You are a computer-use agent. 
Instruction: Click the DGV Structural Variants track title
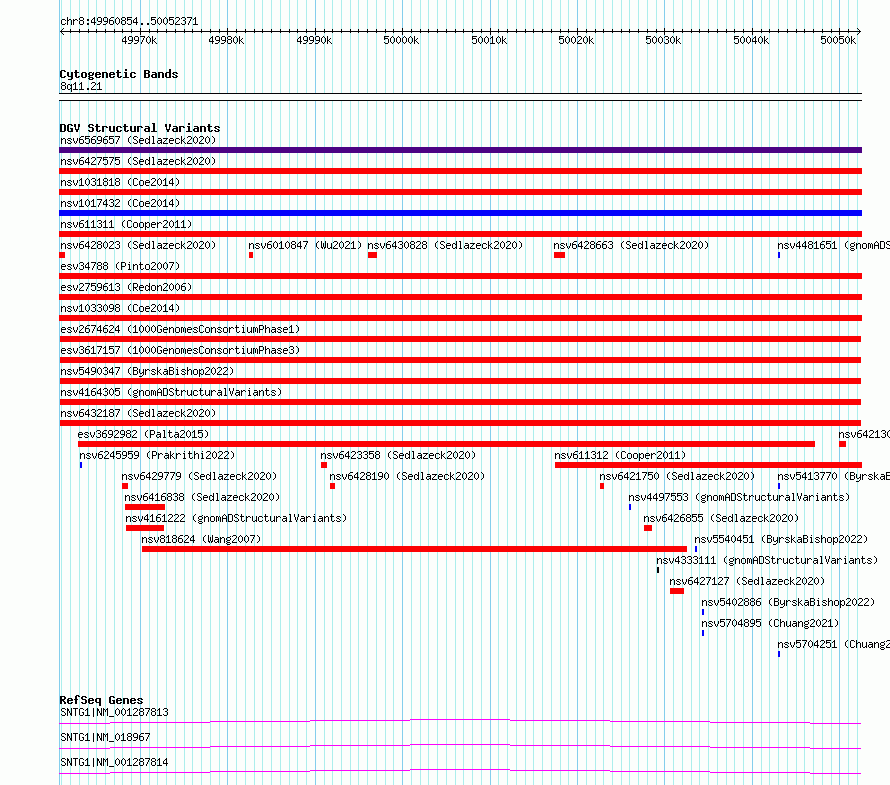[x=140, y=128]
